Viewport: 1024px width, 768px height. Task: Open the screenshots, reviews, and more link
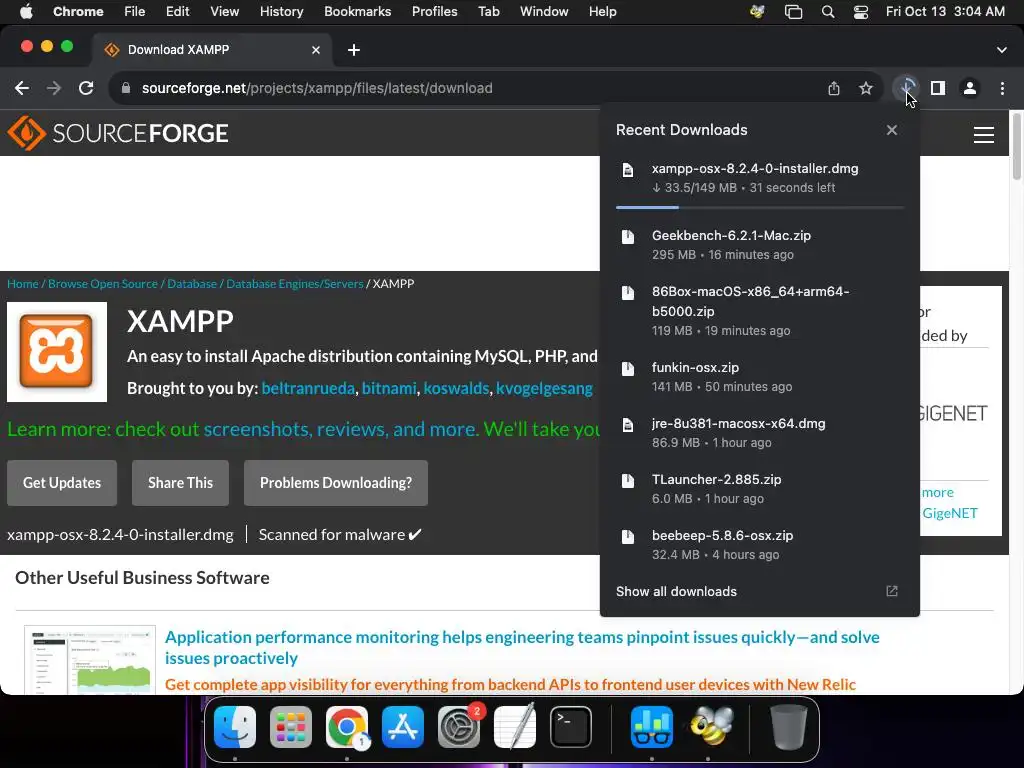coord(340,429)
